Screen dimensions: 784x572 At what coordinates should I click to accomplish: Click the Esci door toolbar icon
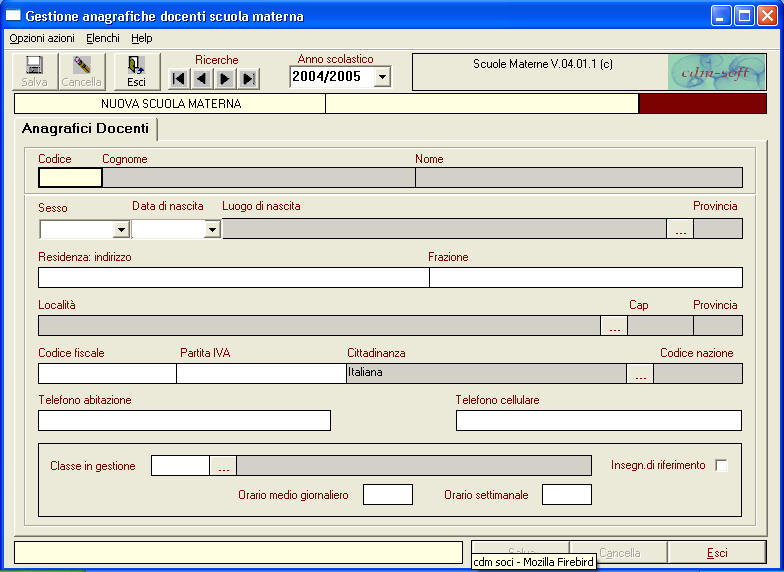(136, 72)
